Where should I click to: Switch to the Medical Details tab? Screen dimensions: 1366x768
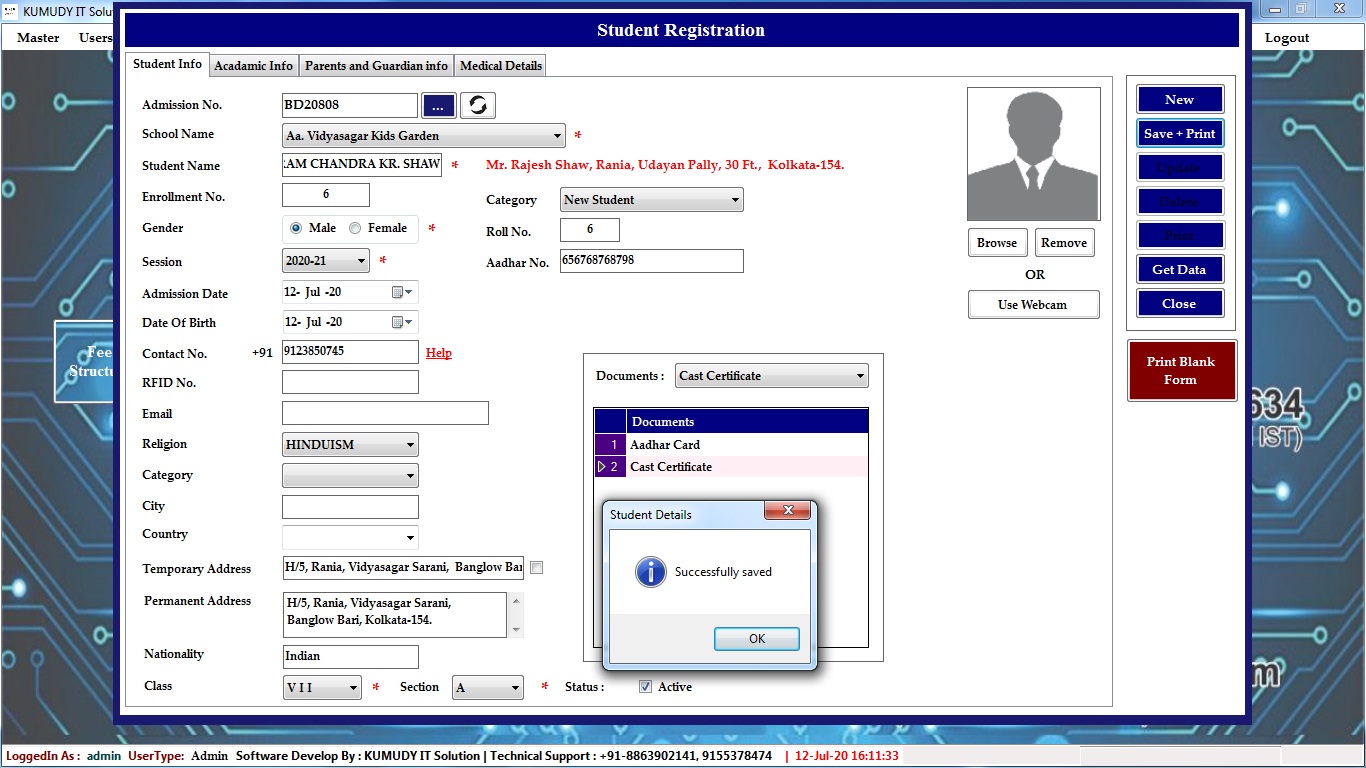coord(501,66)
